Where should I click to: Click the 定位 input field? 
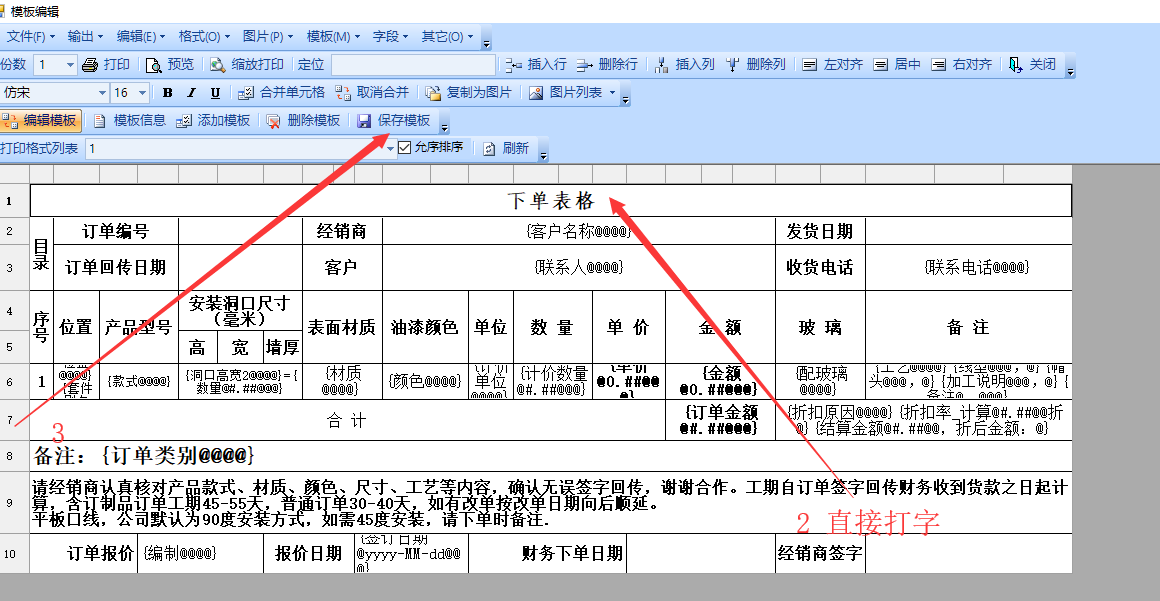tap(414, 64)
